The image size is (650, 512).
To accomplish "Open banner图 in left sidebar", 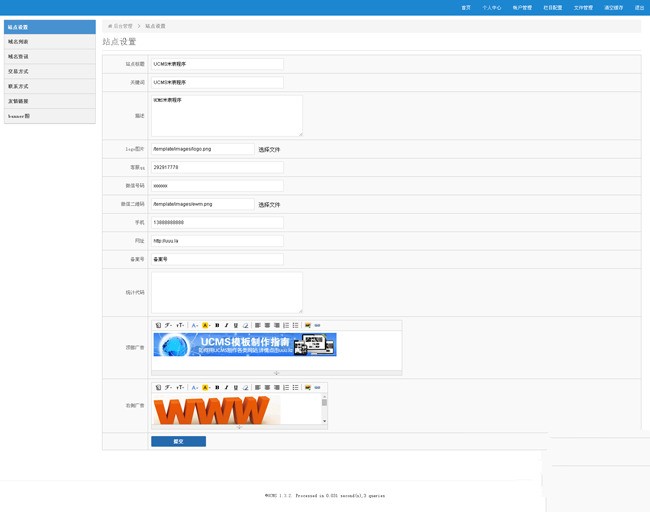I will 50,116.
